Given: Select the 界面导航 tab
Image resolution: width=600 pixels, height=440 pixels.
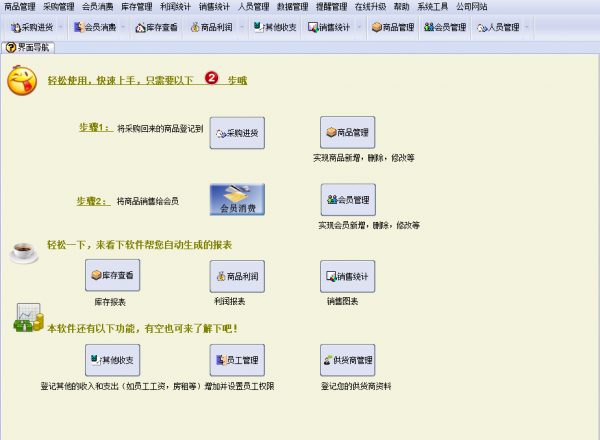Looking at the screenshot, I should [x=28, y=47].
